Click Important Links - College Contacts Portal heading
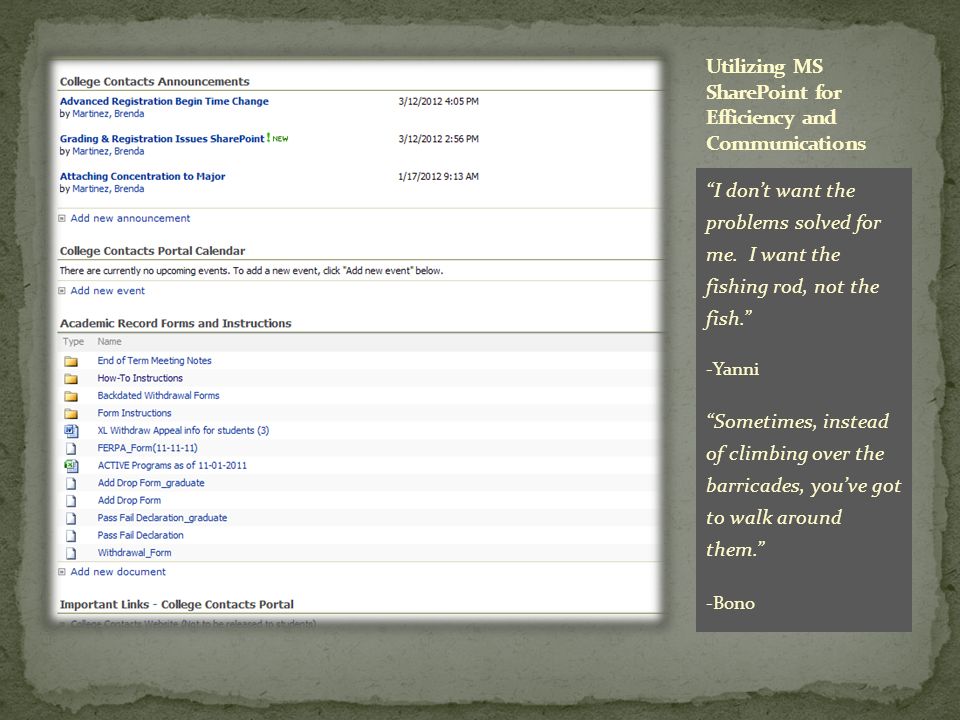This screenshot has width=960, height=720. coord(177,604)
